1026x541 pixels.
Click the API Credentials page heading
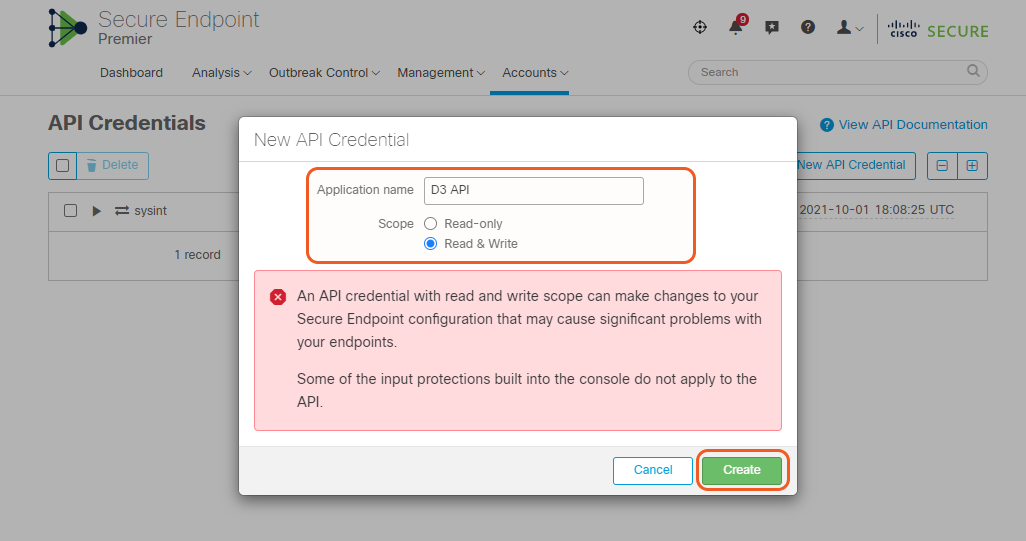(127, 123)
